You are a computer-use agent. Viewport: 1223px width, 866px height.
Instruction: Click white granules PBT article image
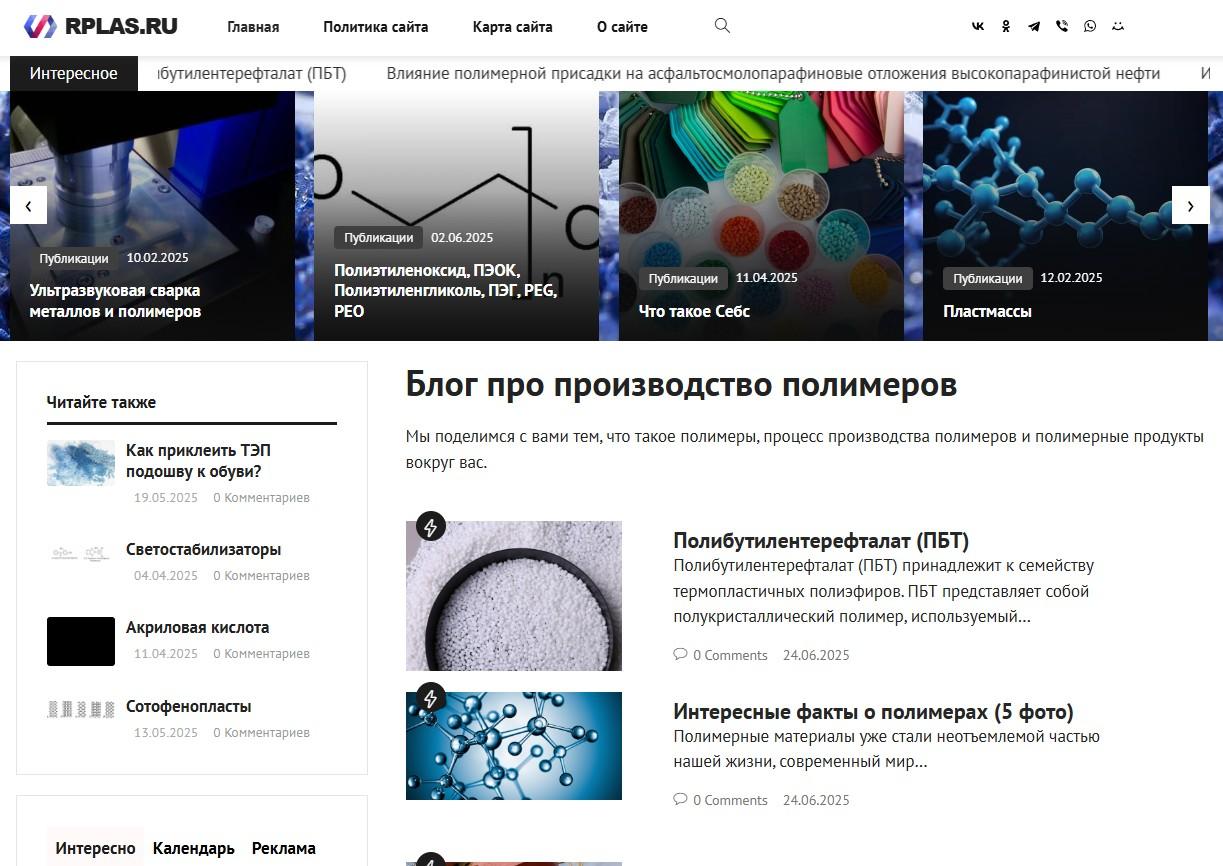(514, 596)
